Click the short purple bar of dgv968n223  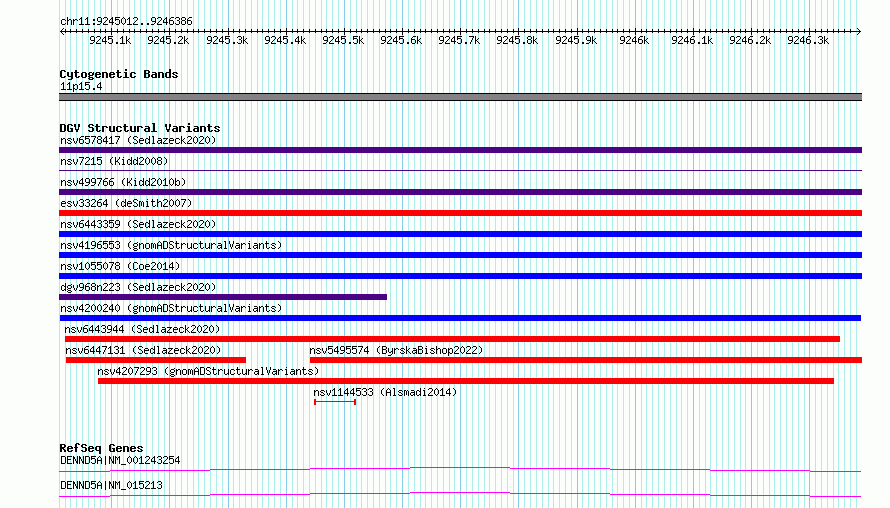click(223, 297)
